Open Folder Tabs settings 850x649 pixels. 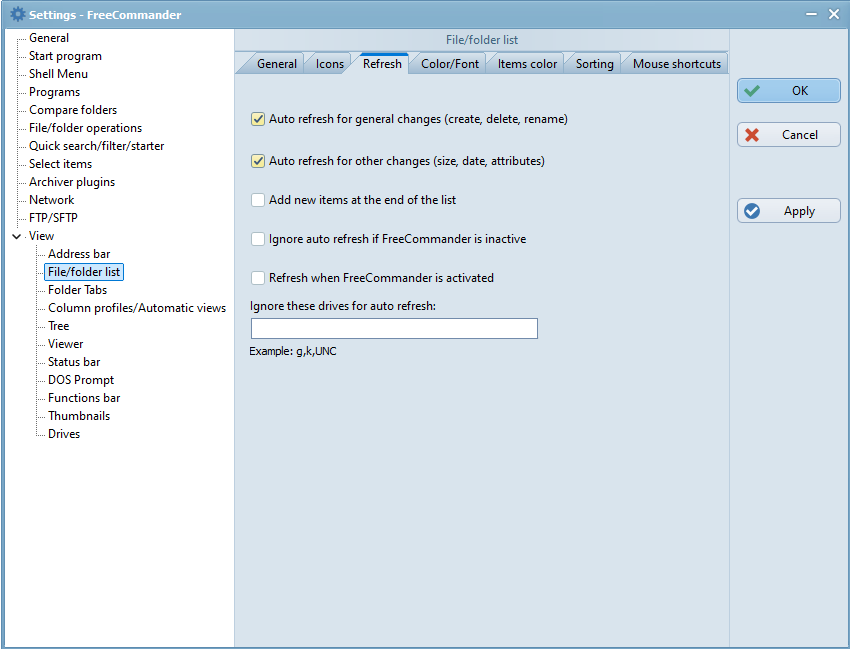click(x=77, y=290)
